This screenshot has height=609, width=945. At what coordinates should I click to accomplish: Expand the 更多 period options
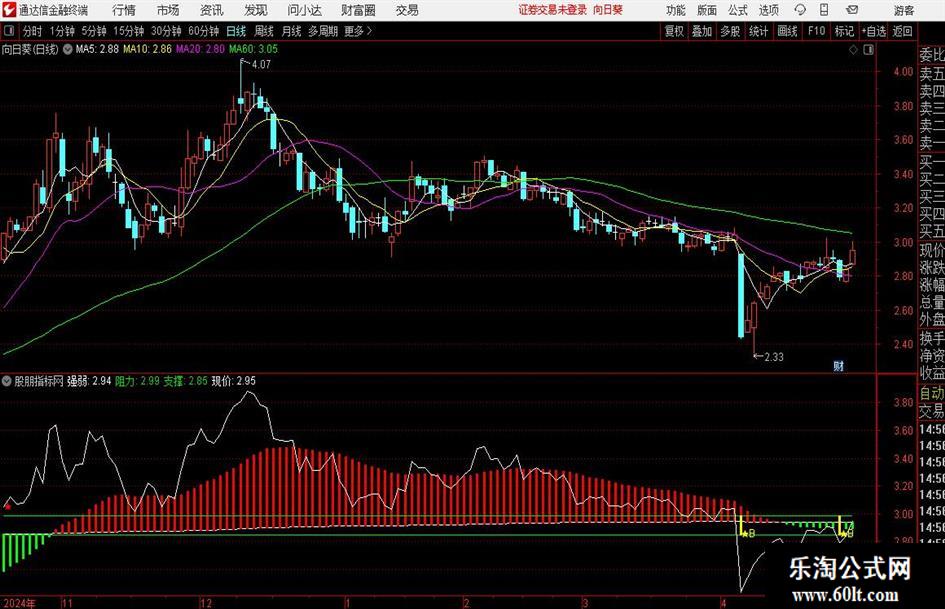pyautogui.click(x=359, y=31)
